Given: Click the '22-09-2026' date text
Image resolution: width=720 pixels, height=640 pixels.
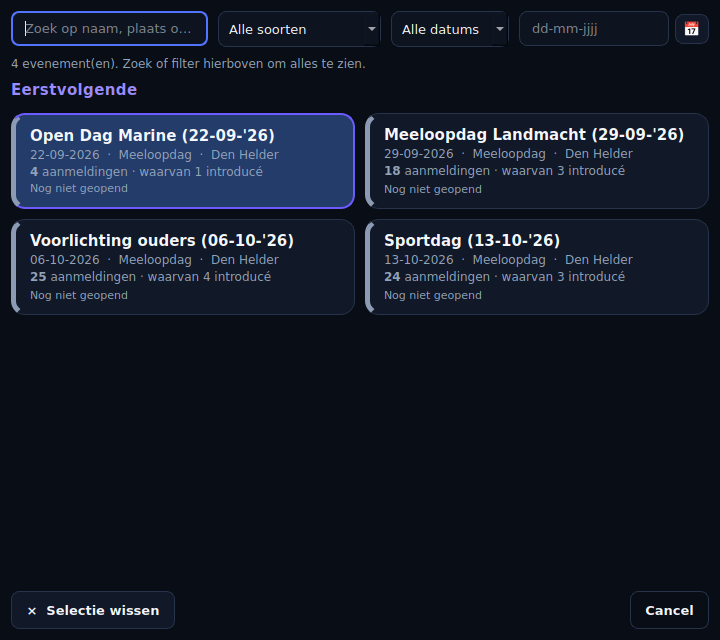Looking at the screenshot, I should tap(65, 155).
